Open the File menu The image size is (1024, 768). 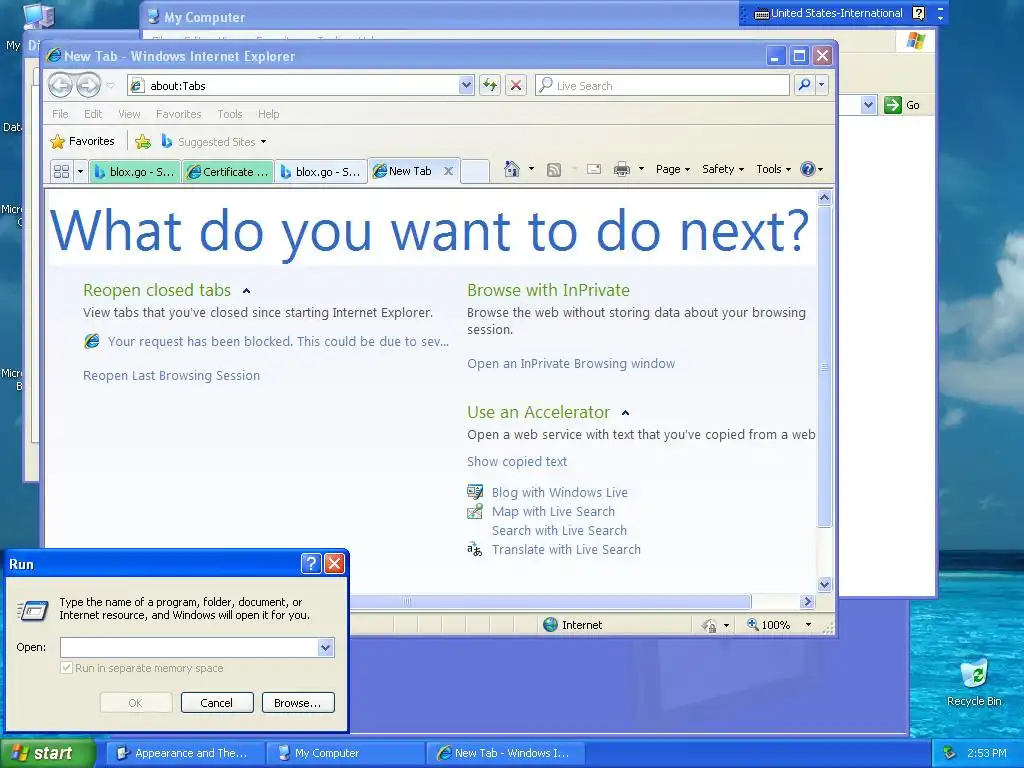pyautogui.click(x=60, y=114)
